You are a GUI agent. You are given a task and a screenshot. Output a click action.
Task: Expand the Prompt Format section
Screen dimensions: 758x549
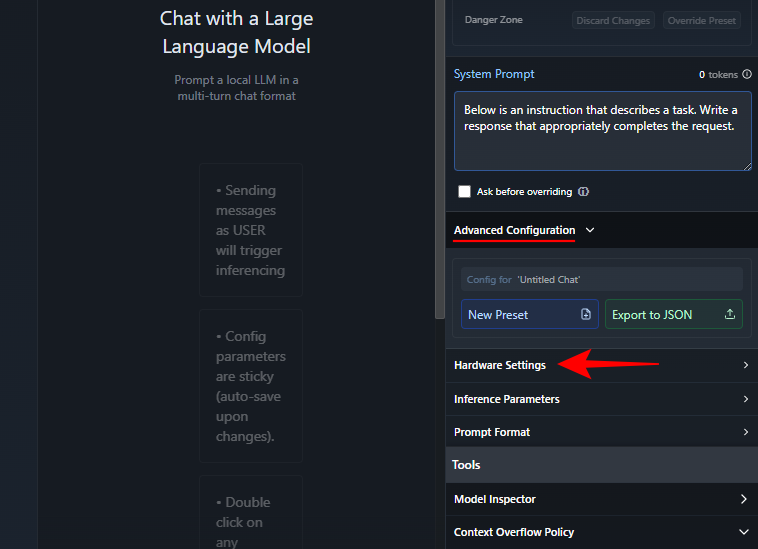click(x=601, y=432)
